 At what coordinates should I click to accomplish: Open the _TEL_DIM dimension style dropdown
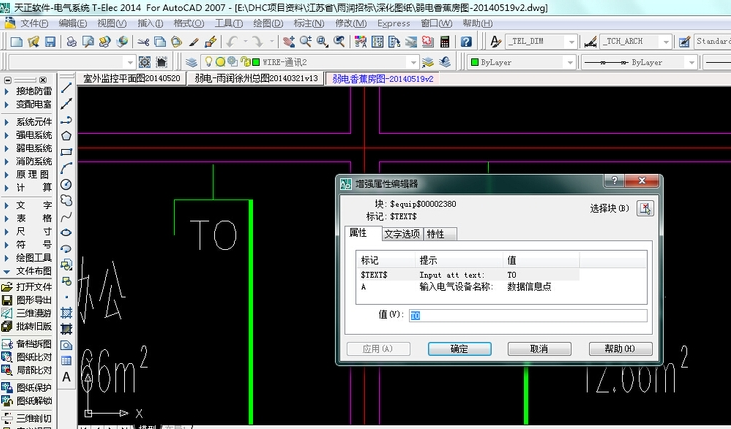pos(572,42)
